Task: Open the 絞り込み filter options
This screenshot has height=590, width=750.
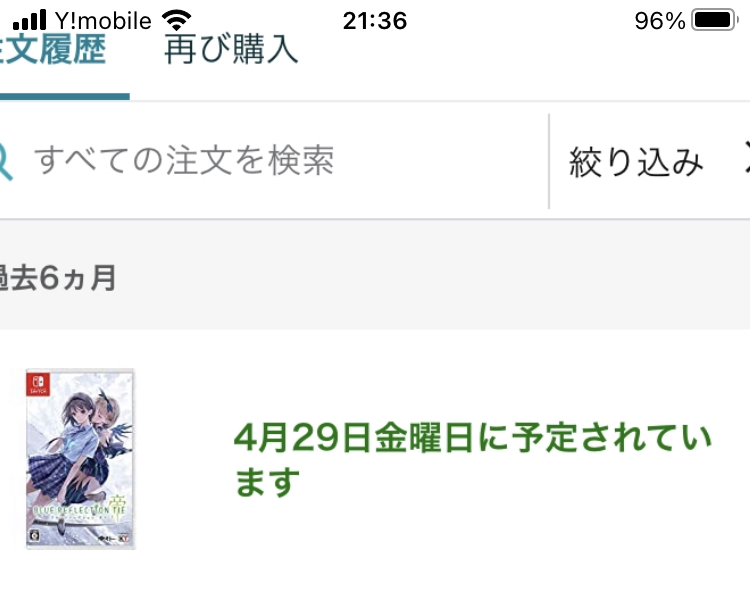Action: 636,162
